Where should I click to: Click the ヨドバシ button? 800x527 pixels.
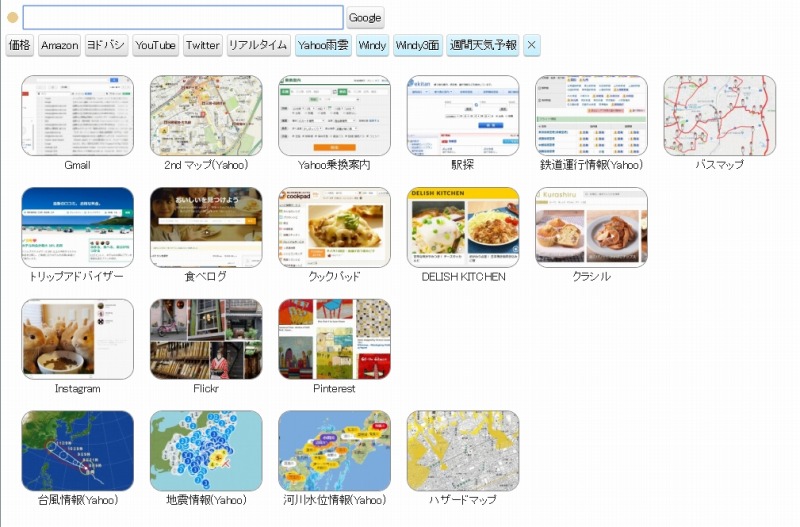point(106,45)
